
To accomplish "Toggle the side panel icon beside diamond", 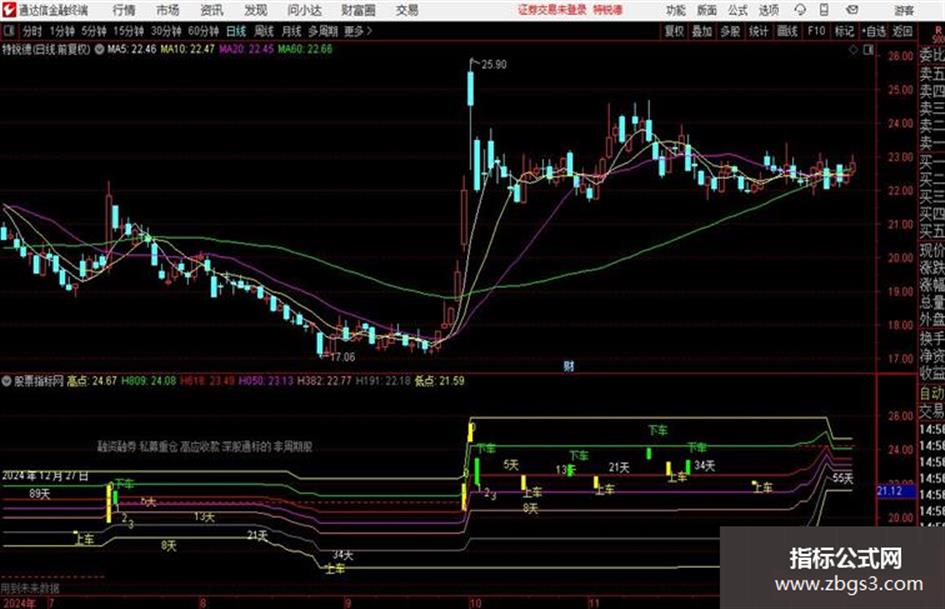I will 868,50.
